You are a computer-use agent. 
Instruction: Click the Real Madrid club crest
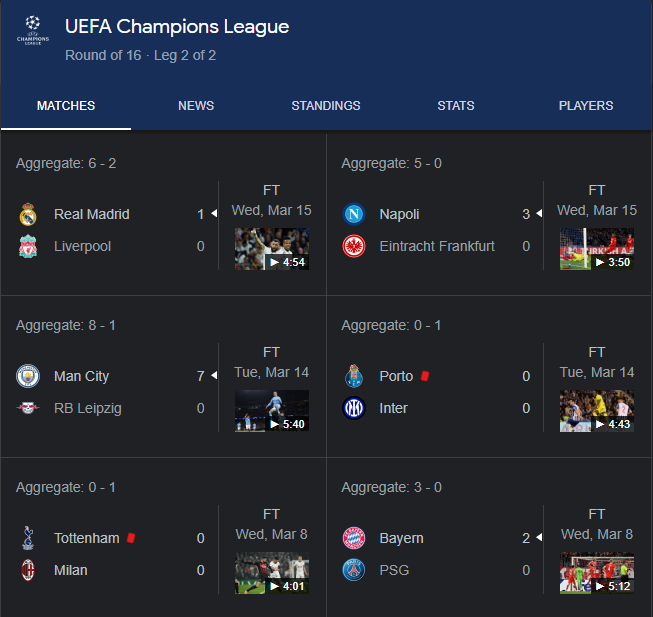(27, 214)
